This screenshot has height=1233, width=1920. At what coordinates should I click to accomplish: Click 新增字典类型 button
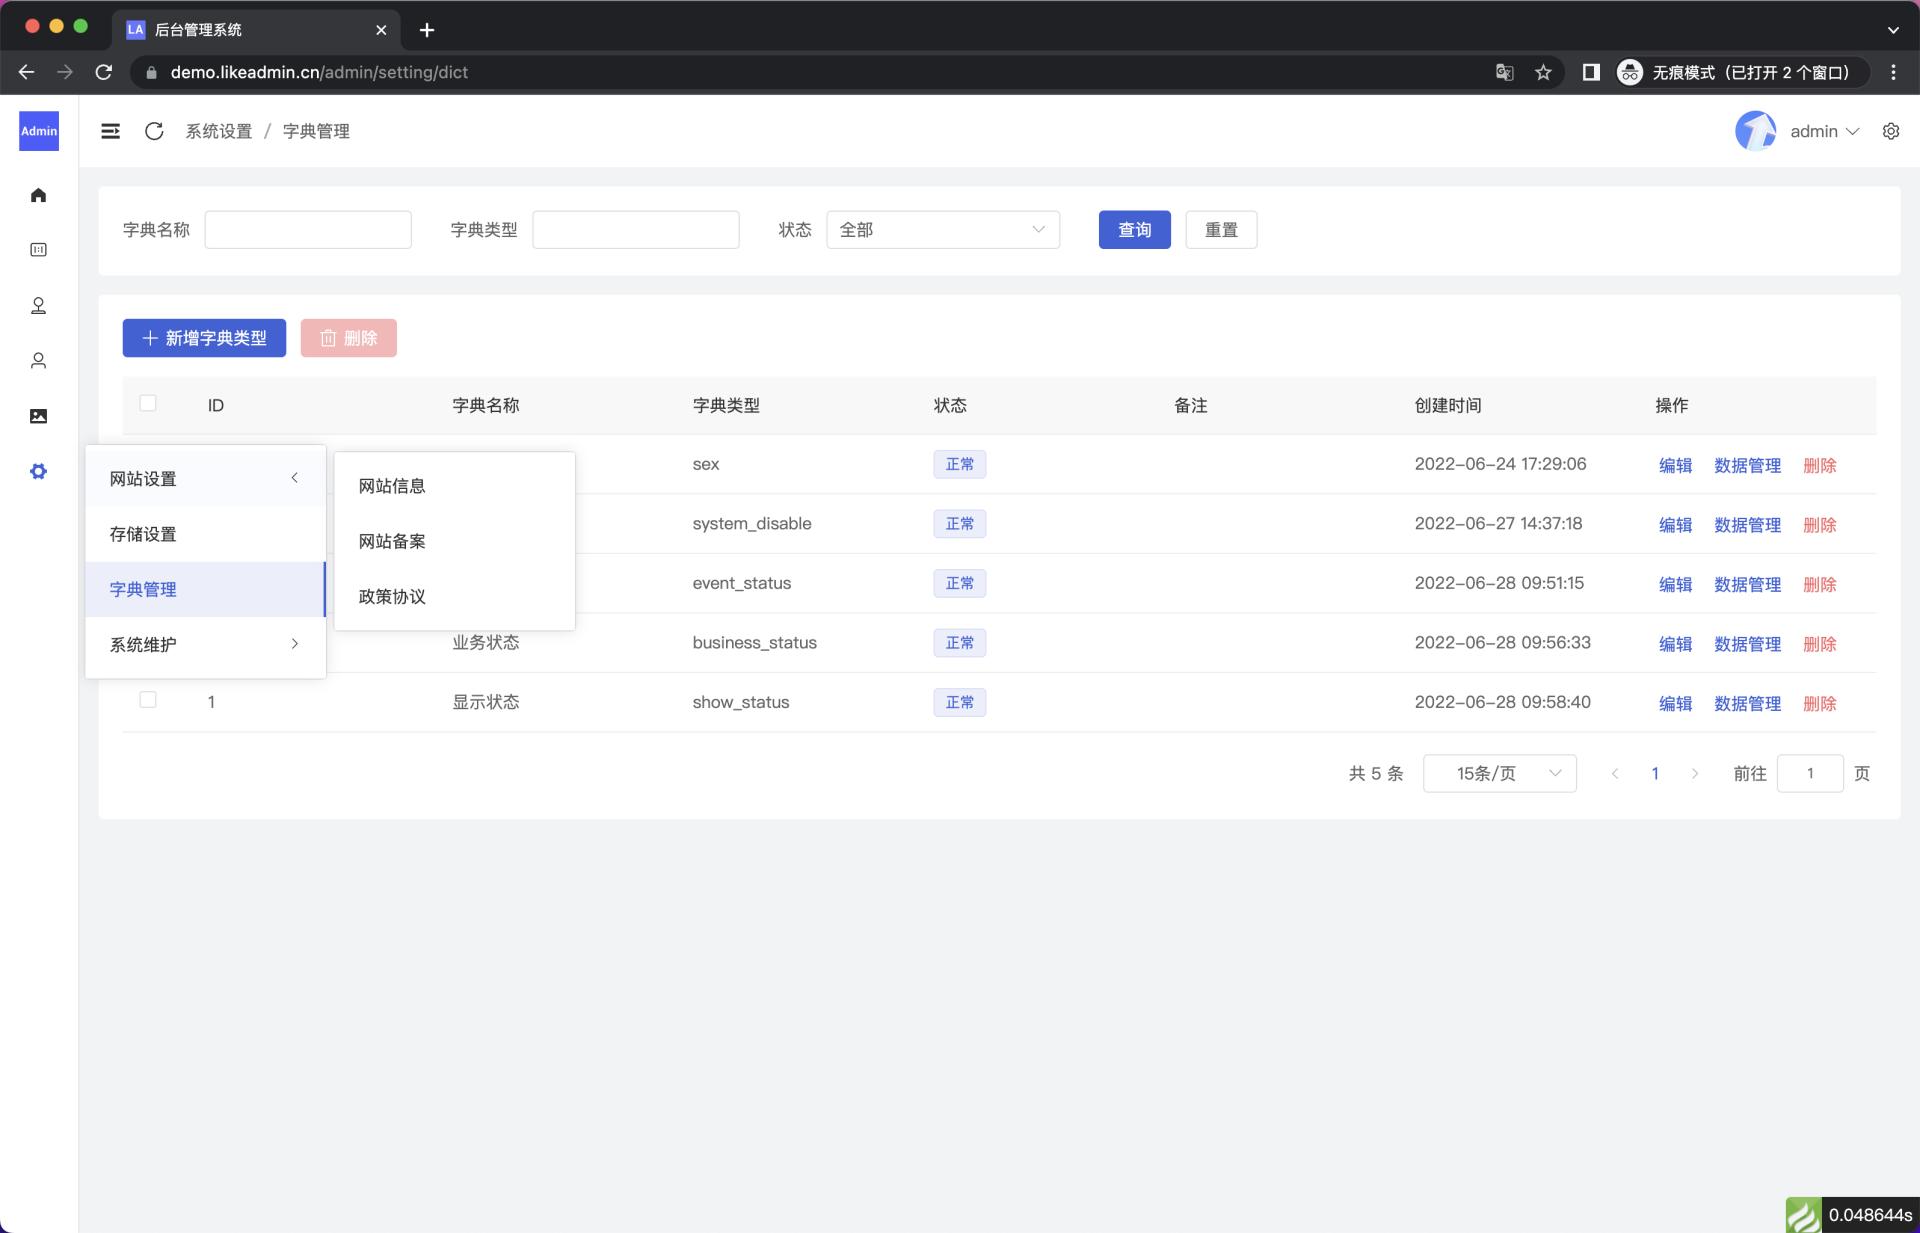[204, 338]
